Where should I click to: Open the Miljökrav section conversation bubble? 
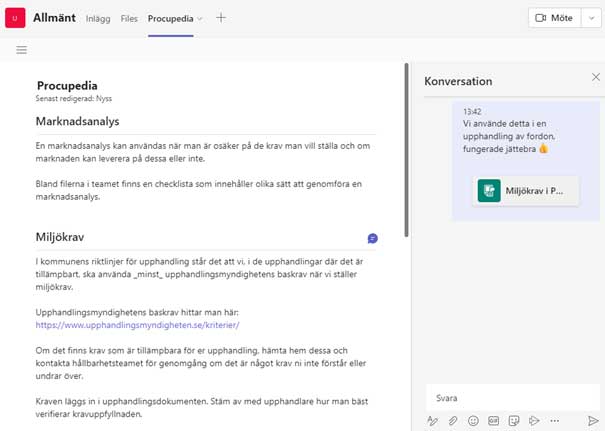point(373,238)
